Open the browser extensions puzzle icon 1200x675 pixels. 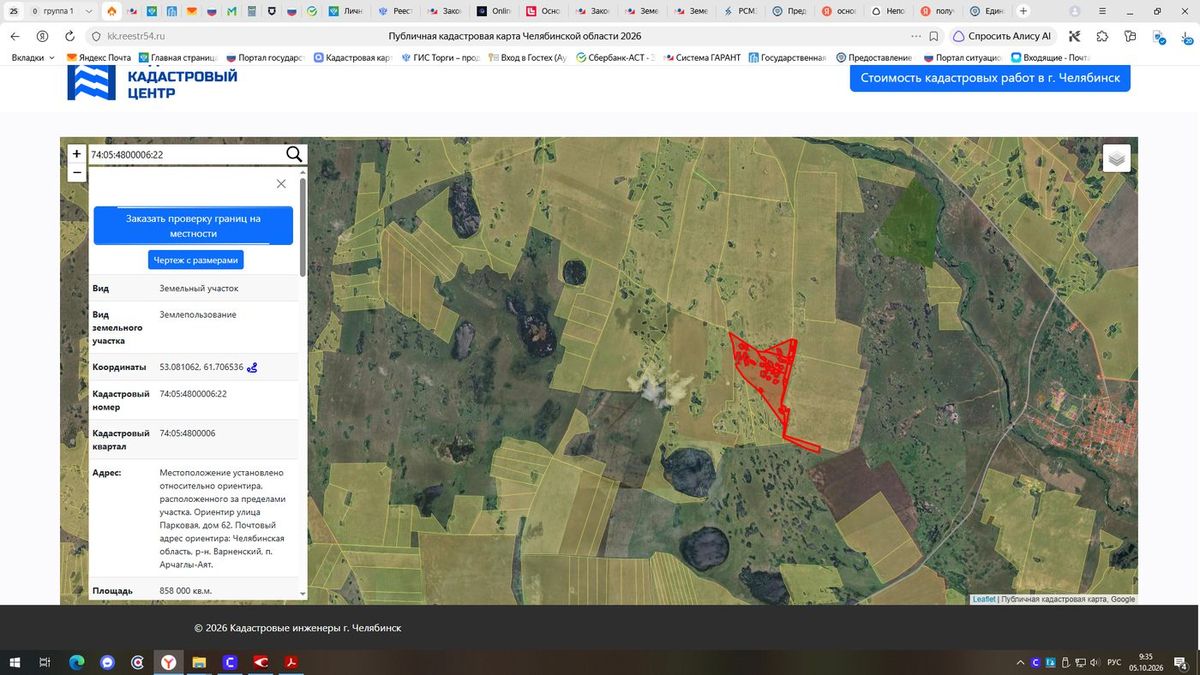[x=1102, y=36]
